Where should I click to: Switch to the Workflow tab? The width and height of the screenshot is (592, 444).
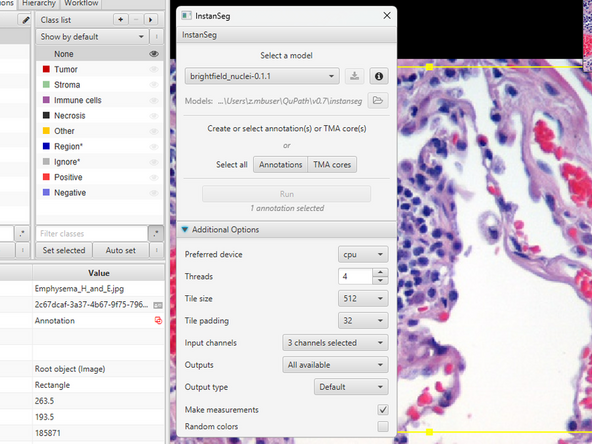[x=81, y=3]
